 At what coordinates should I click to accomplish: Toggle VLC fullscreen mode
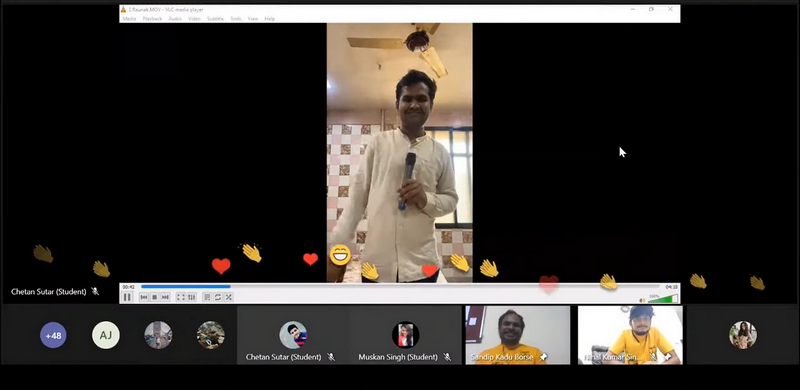(181, 297)
